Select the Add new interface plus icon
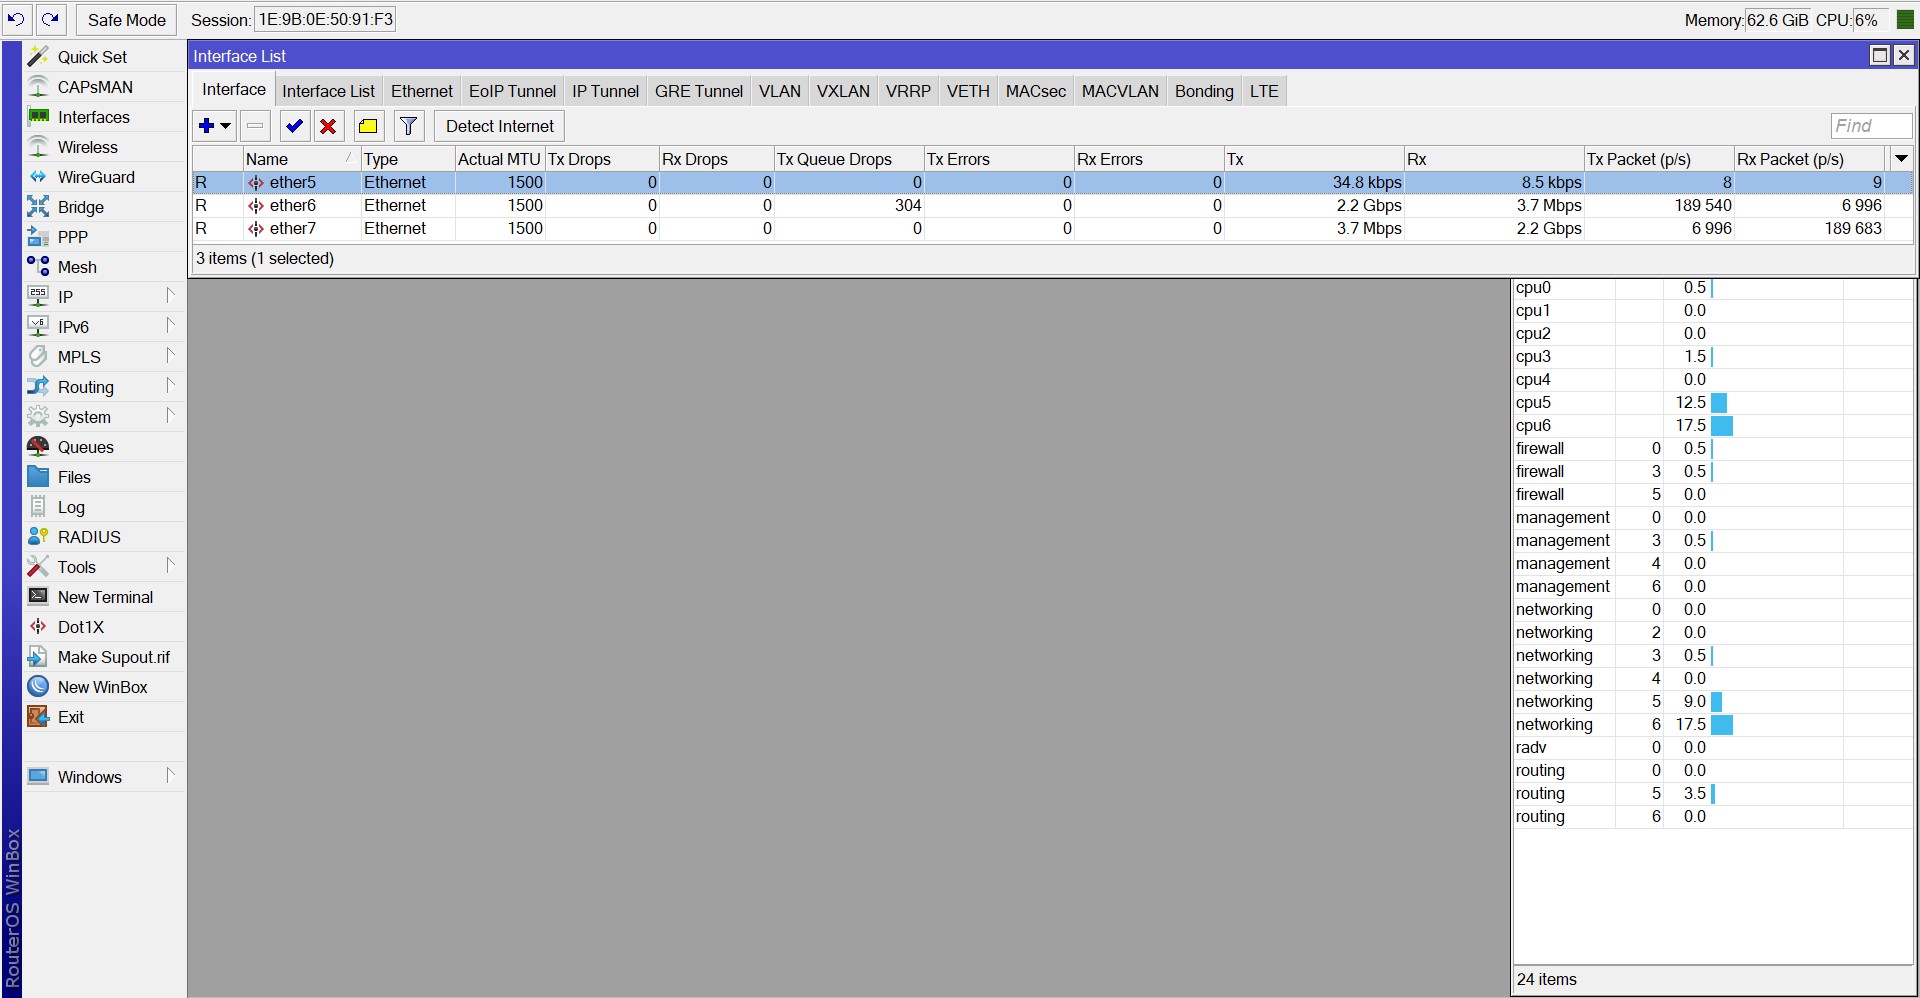 207,126
